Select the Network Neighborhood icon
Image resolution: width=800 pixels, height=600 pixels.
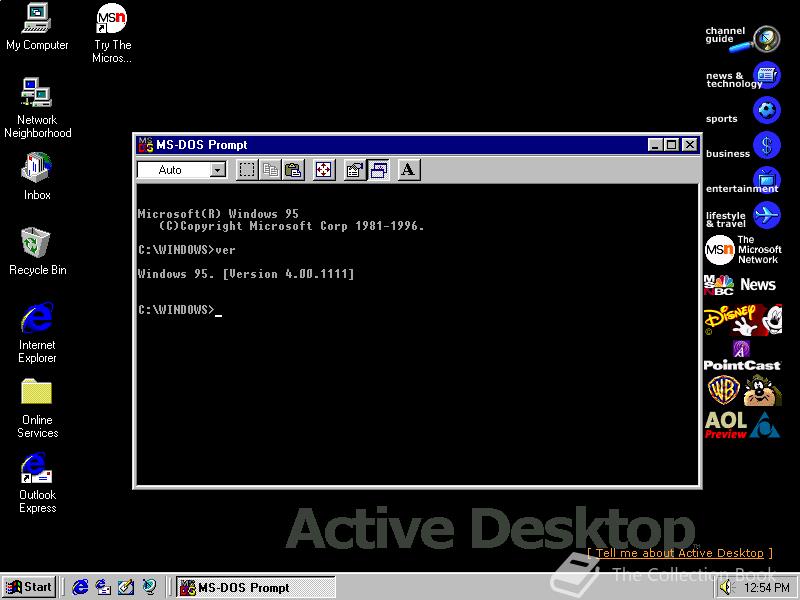[37, 108]
